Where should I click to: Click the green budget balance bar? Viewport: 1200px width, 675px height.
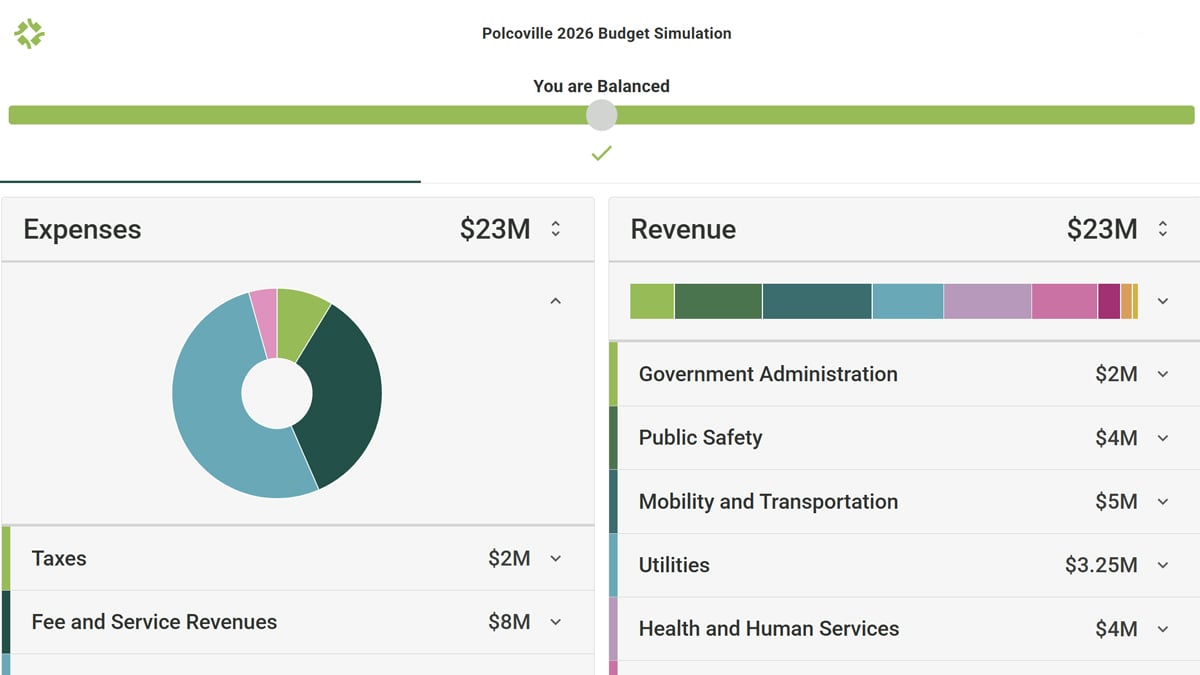pyautogui.click(x=601, y=115)
